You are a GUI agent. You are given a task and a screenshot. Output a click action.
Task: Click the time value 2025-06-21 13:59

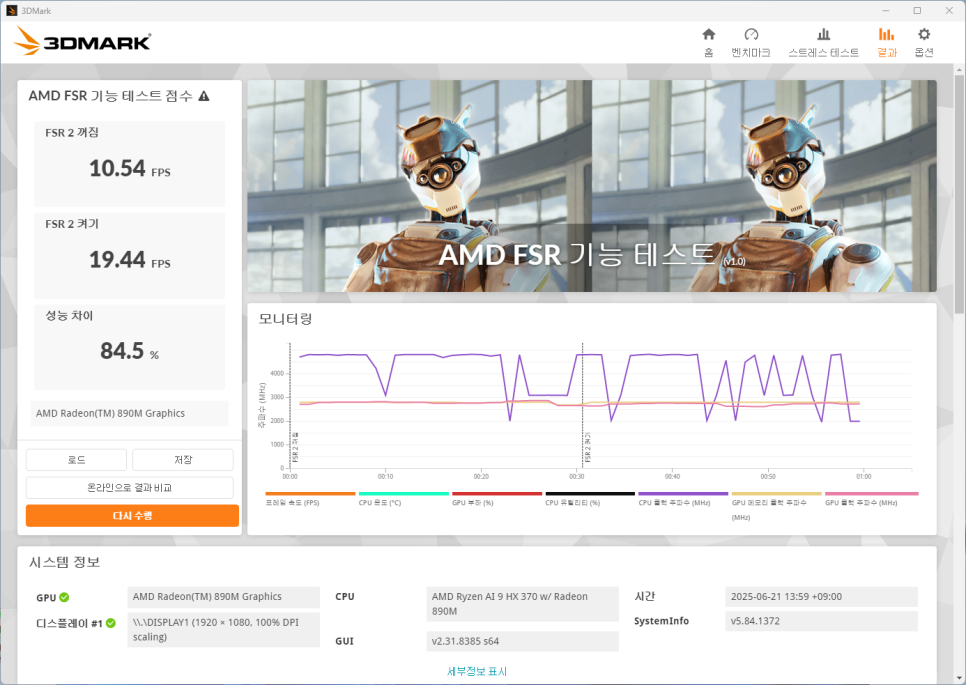[x=821, y=597]
